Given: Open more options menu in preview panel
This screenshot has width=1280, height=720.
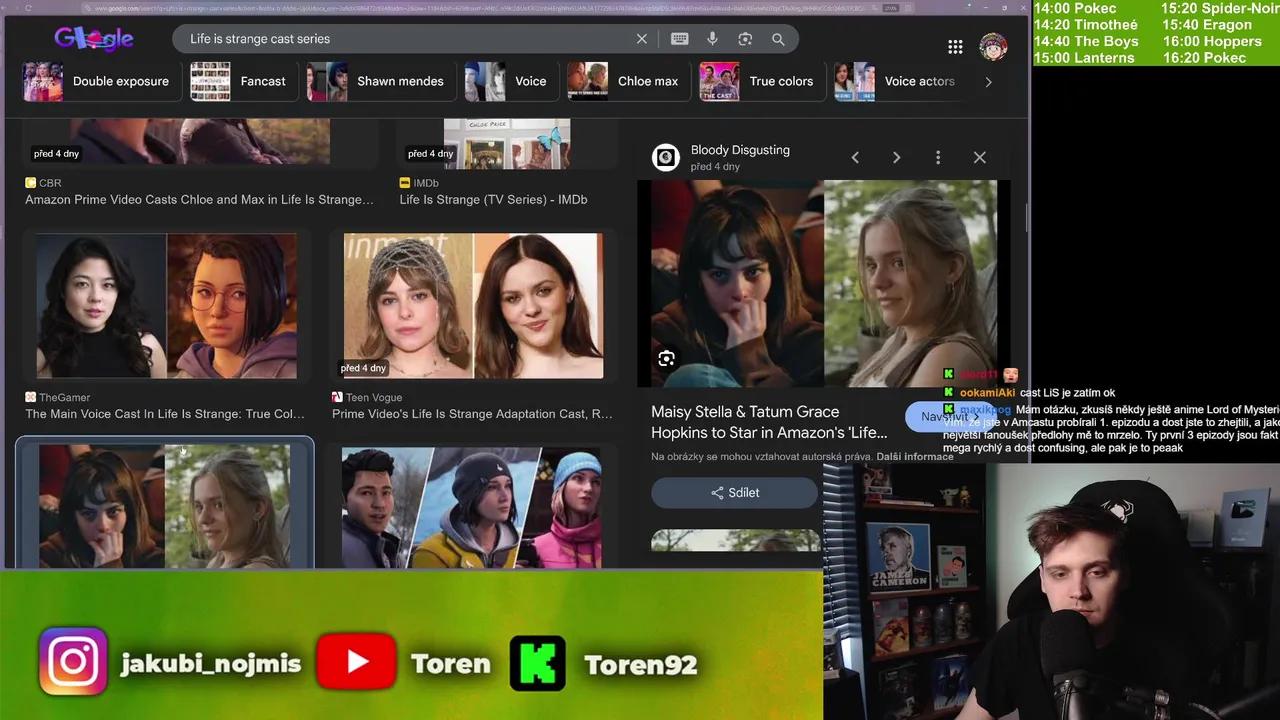Looking at the screenshot, I should pyautogui.click(x=938, y=157).
